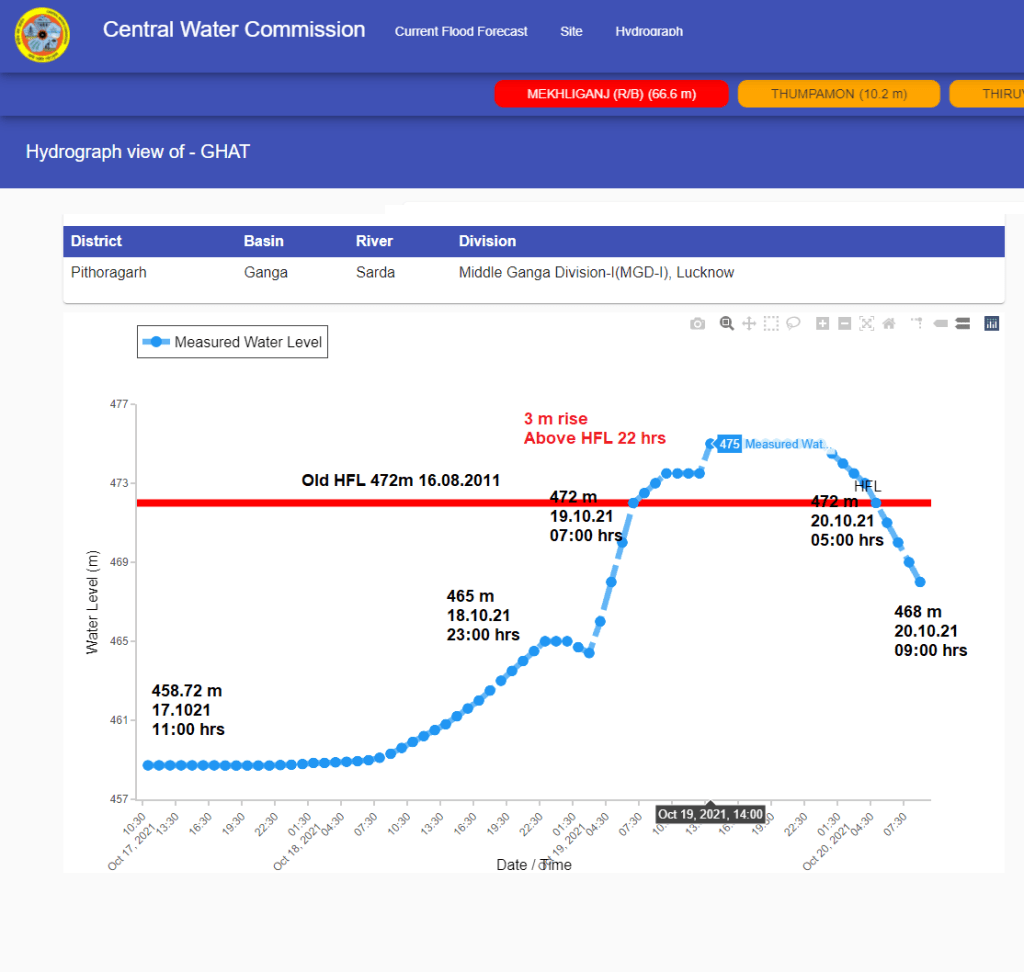
Task: Click the MEKHLIGANJ (R/B) red alert button
Action: tap(611, 94)
